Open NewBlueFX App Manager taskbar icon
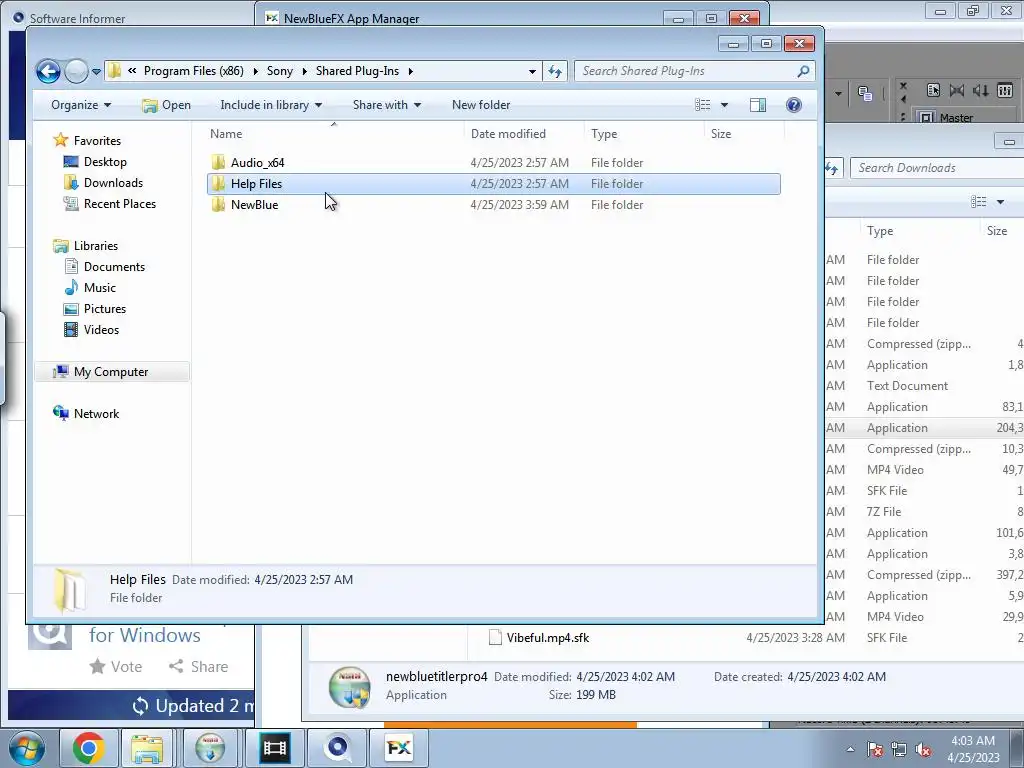Screen dimensions: 1024x768 tap(399, 748)
